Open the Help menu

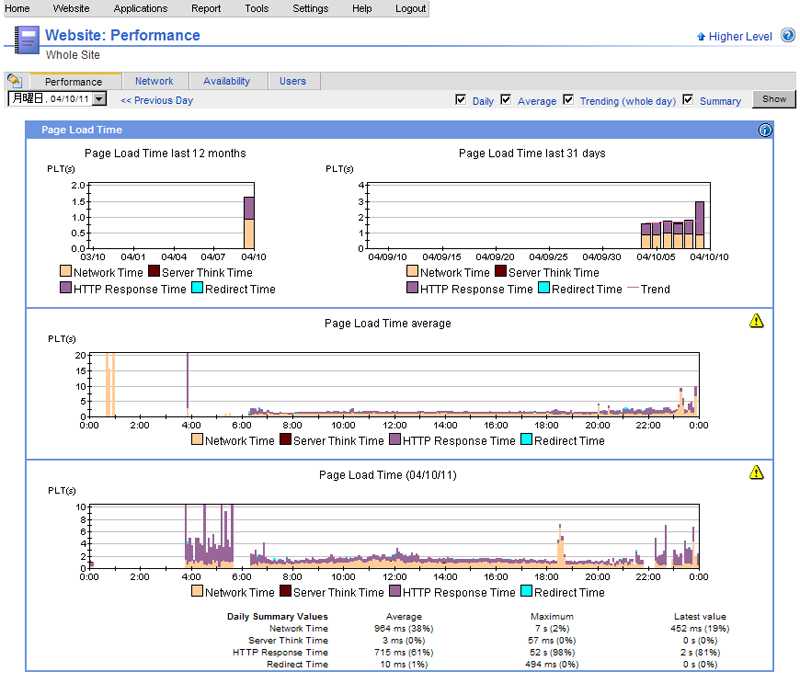click(x=362, y=9)
